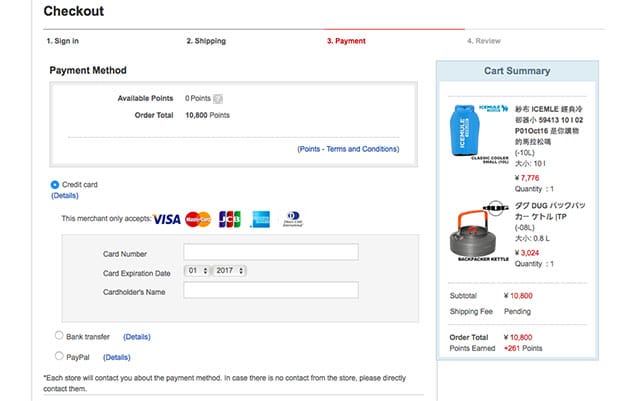Click the American Express logo

261,218
